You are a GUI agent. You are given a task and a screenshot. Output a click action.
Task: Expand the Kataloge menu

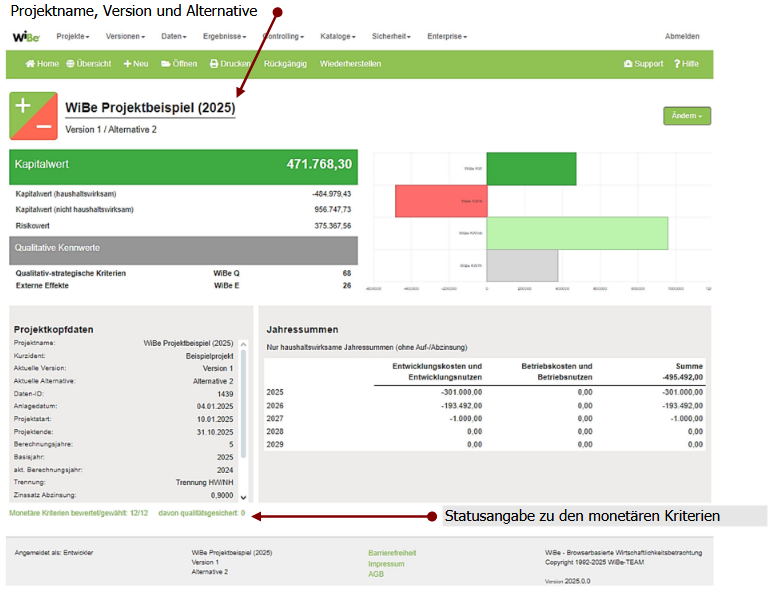(337, 36)
